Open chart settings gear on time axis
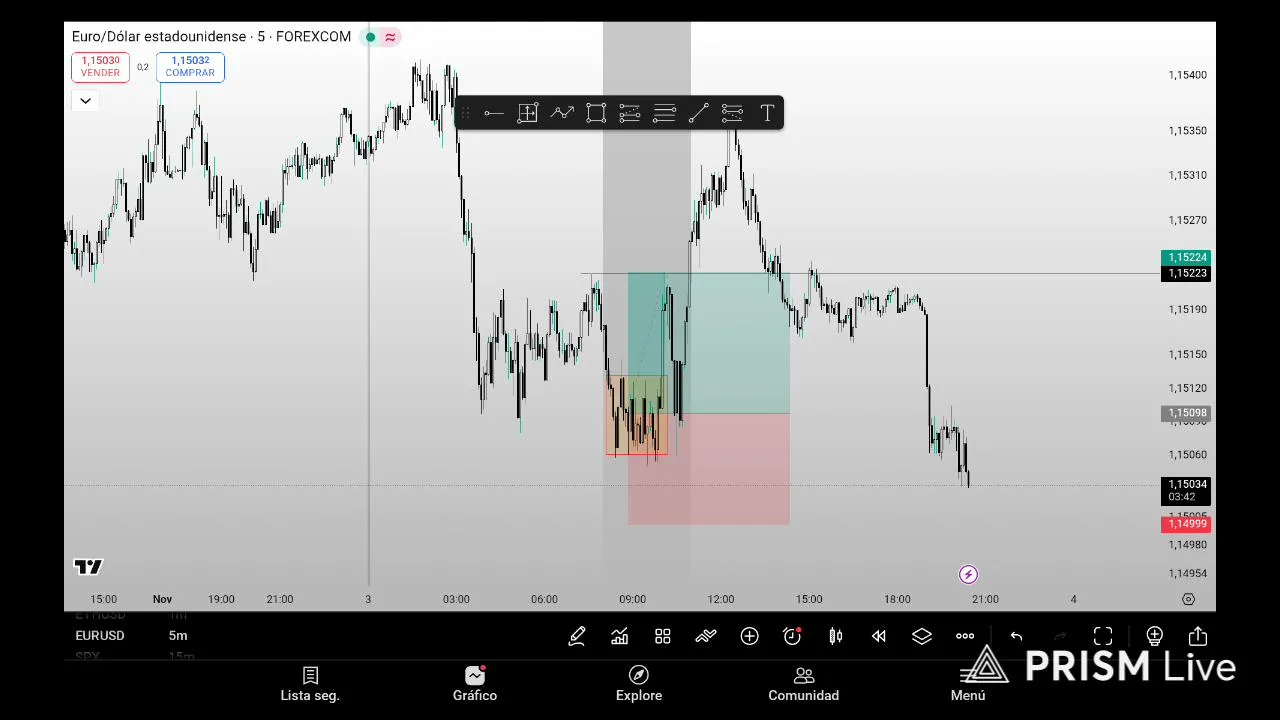 pyautogui.click(x=1188, y=599)
